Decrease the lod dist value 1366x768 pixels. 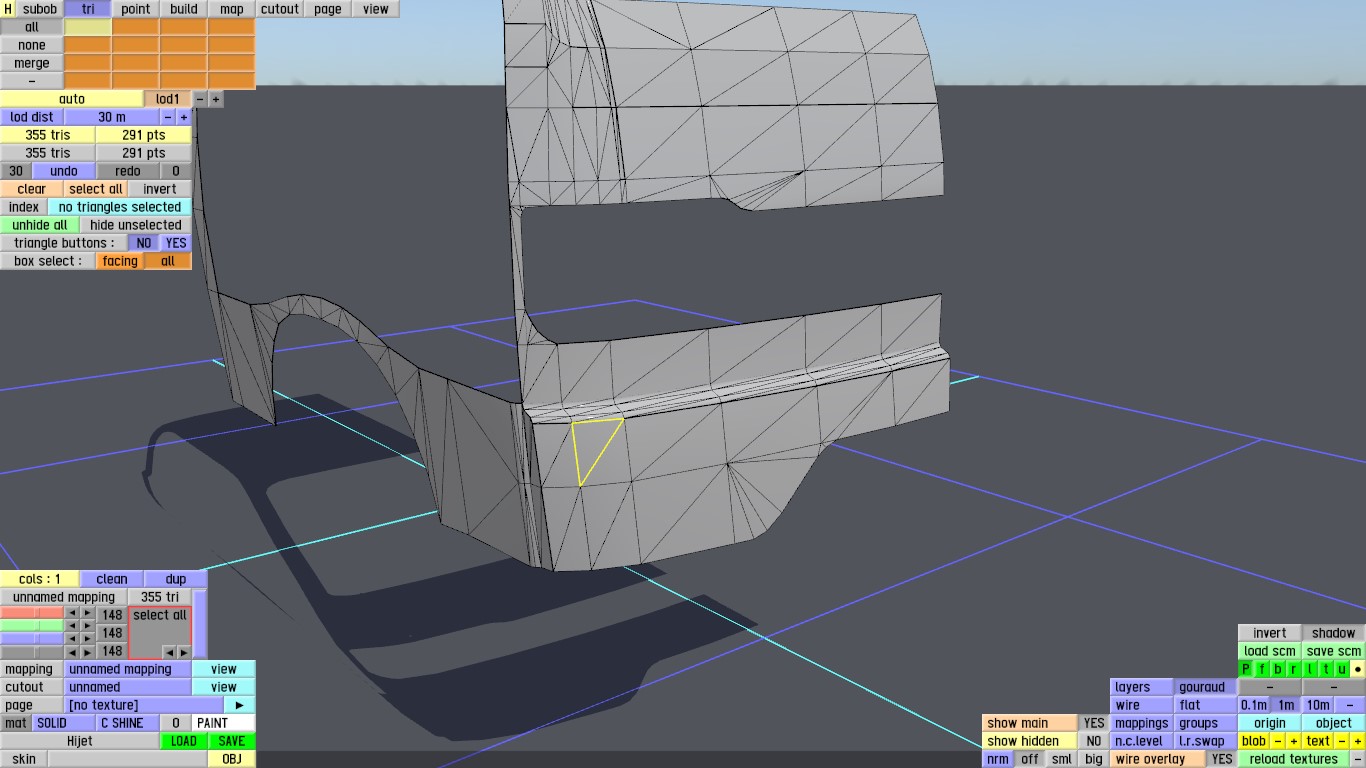pyautogui.click(x=168, y=117)
